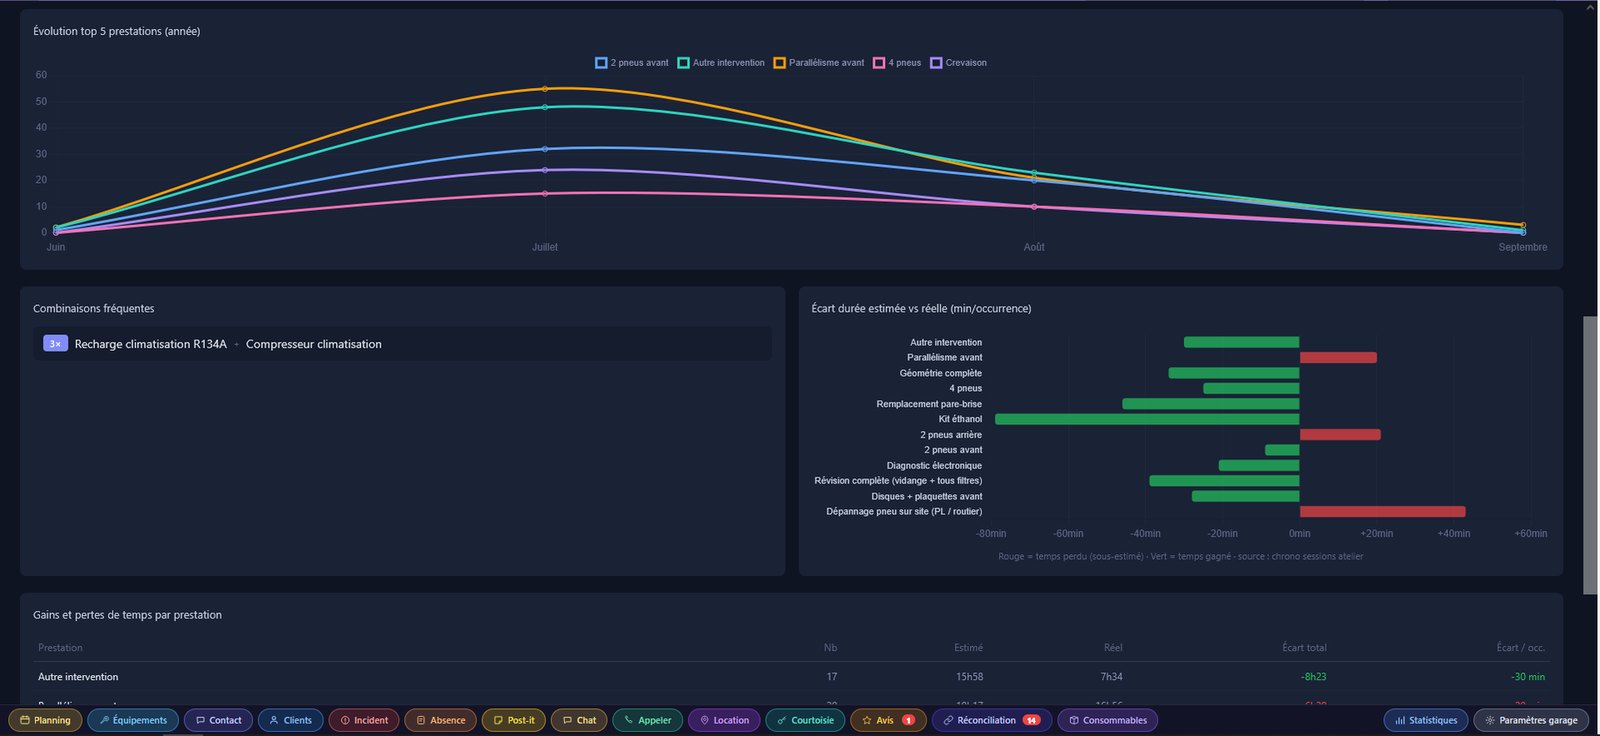Click the green 2 pneus avant bar
Viewport: 1600px width, 736px height.
(x=1282, y=450)
